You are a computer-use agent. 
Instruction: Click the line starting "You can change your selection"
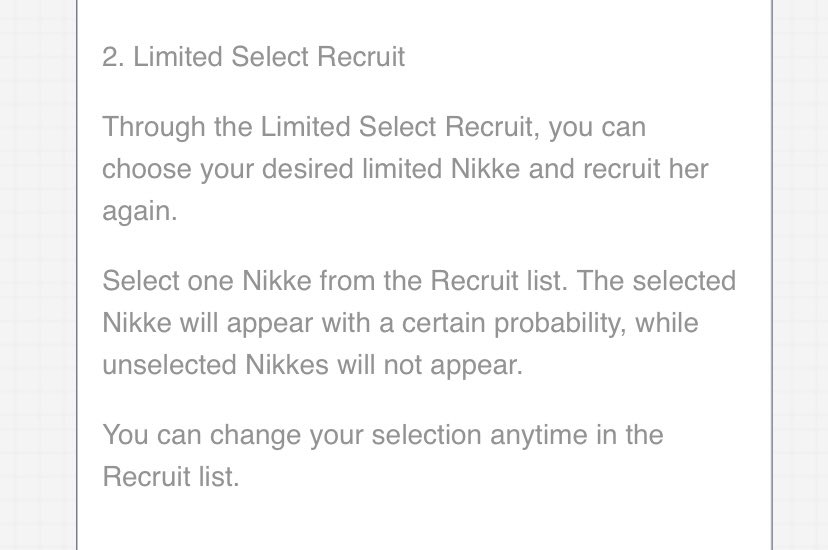[x=383, y=435]
